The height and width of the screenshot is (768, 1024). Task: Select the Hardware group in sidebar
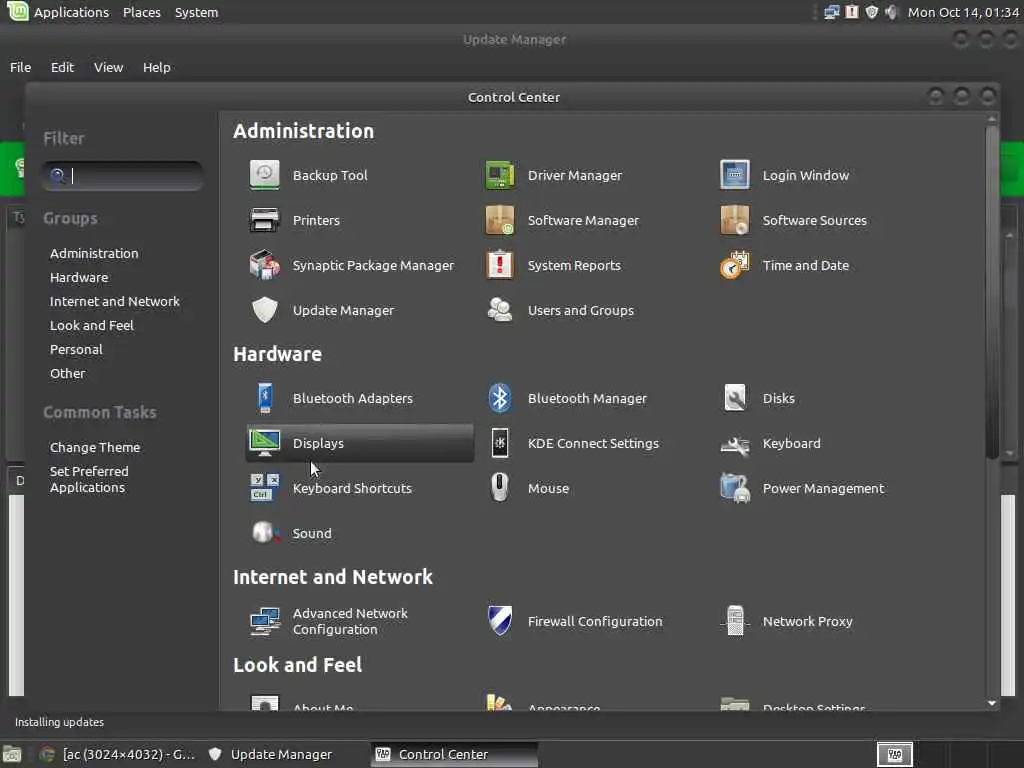click(x=79, y=278)
